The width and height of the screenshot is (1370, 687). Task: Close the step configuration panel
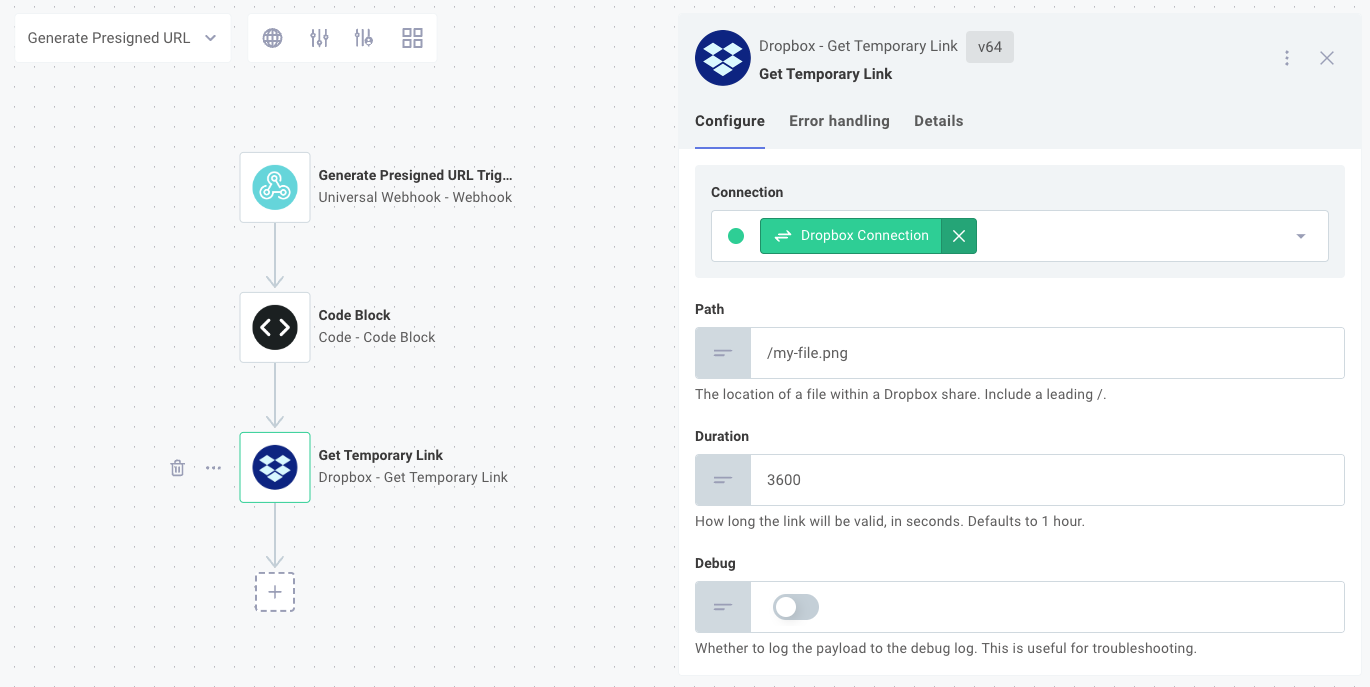(1327, 57)
